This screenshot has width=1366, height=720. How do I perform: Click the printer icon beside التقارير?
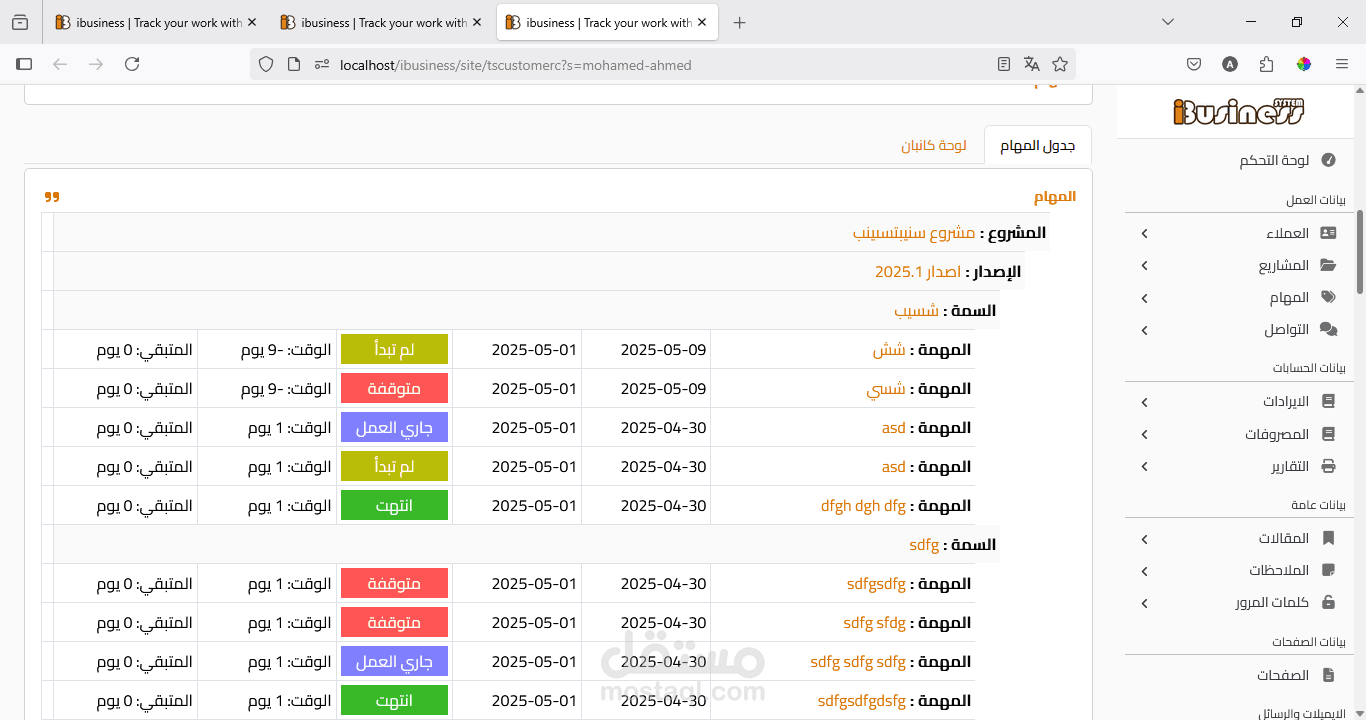pos(1328,466)
